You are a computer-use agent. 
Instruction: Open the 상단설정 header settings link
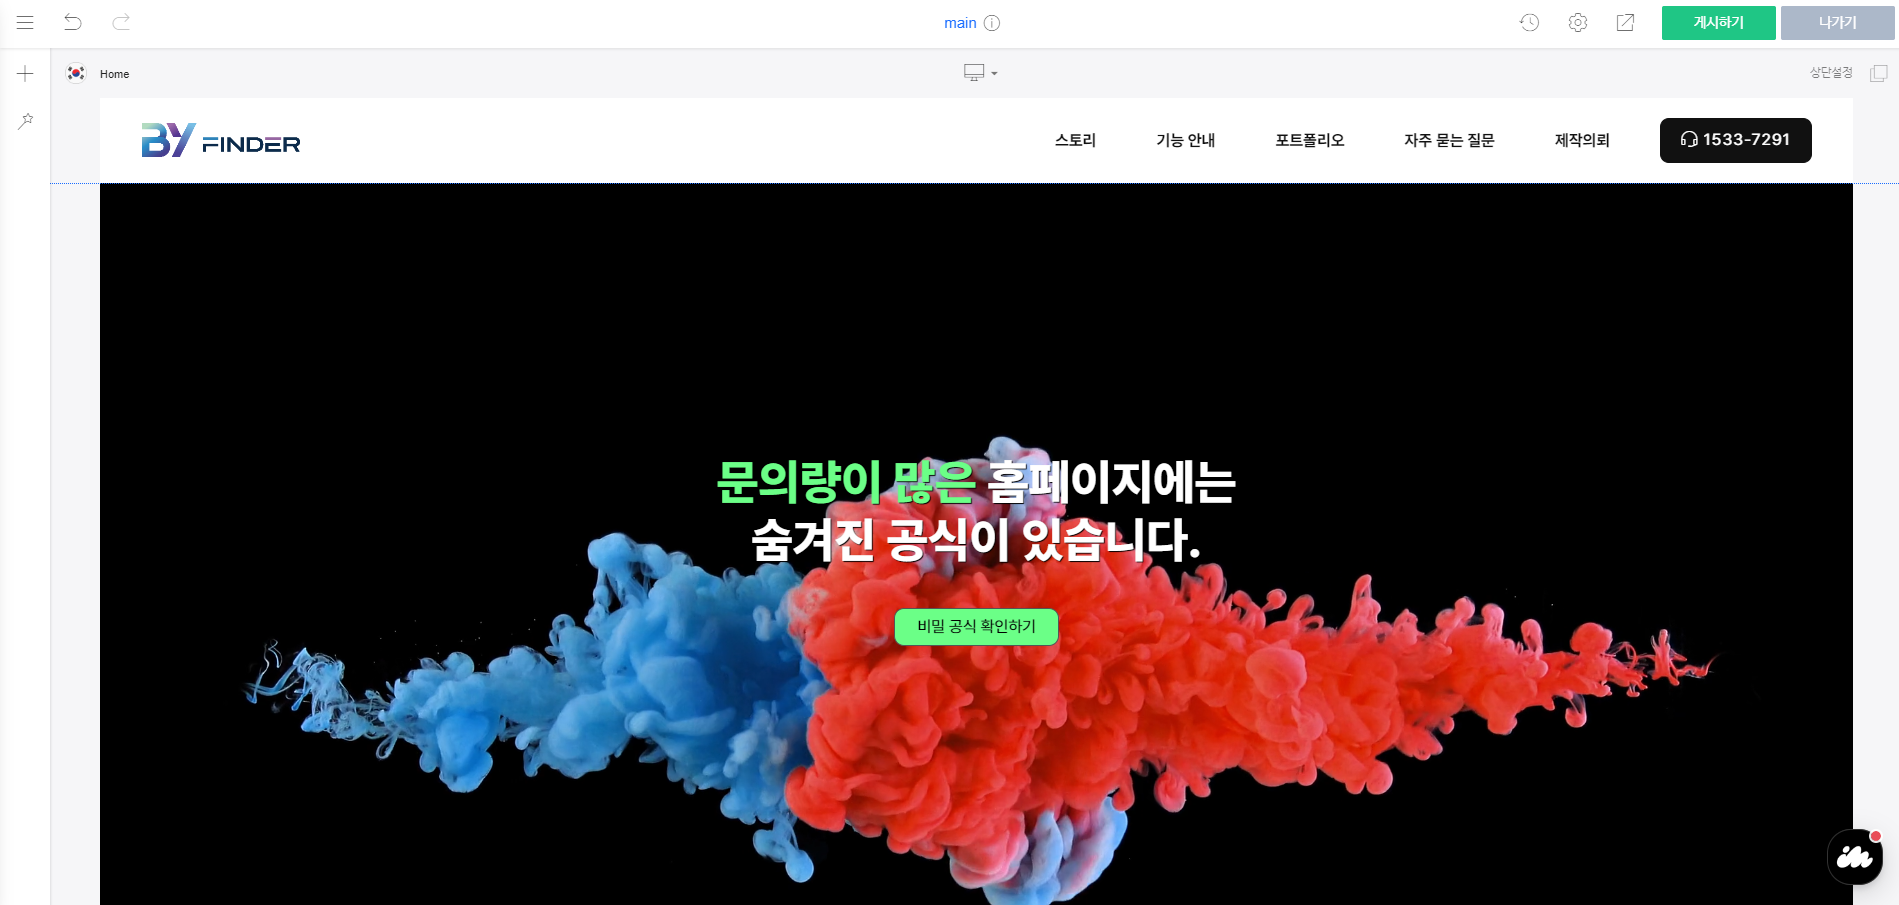(x=1831, y=73)
